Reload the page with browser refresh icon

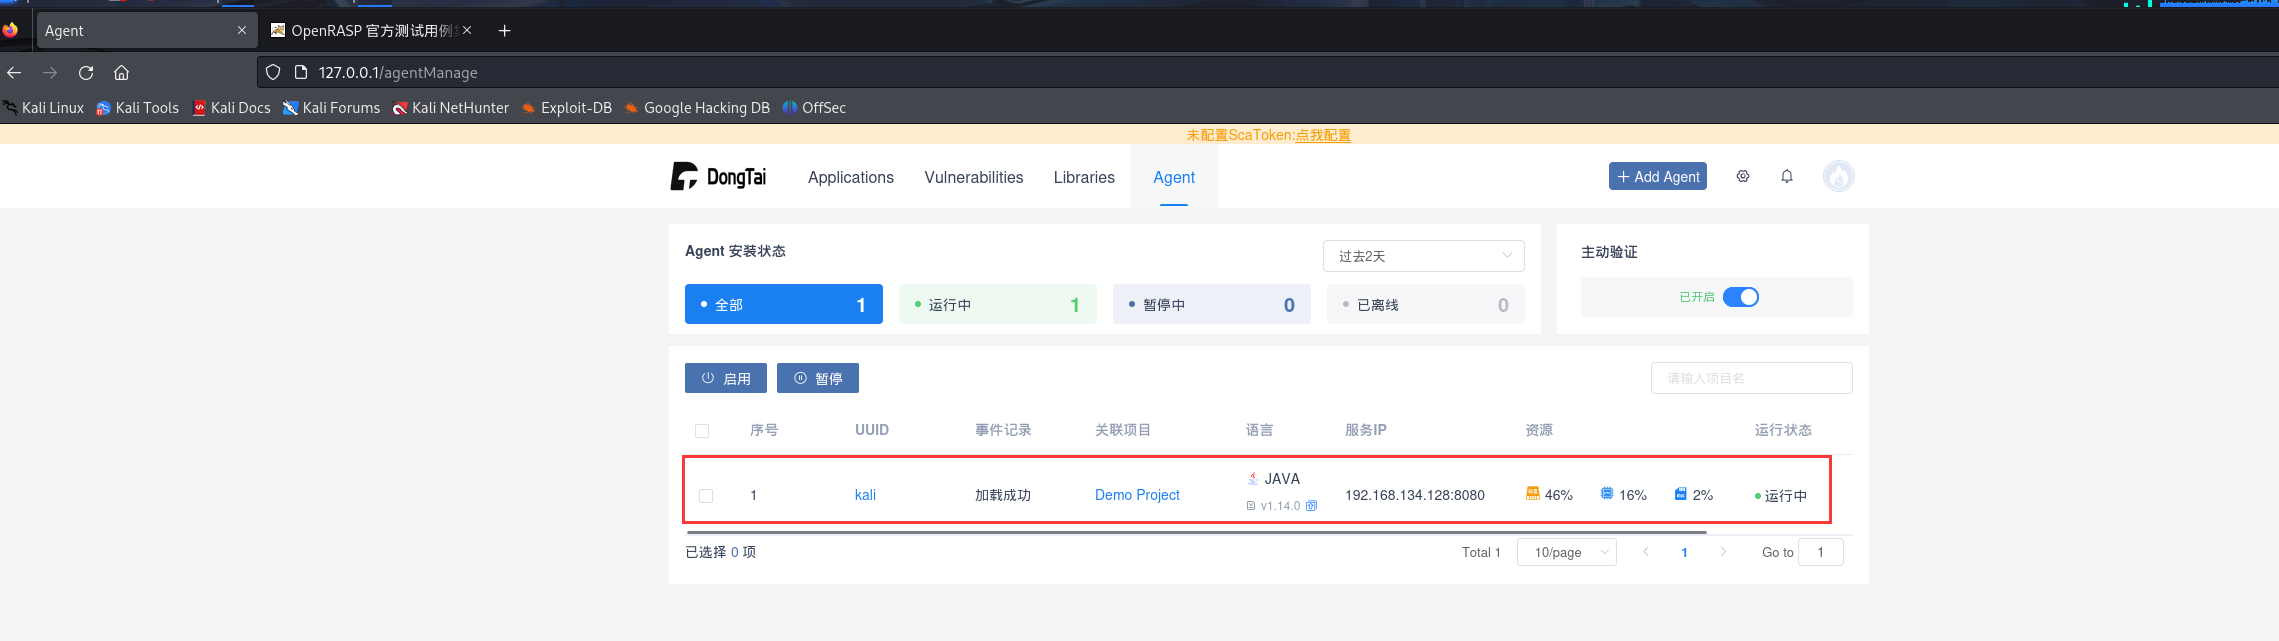point(86,72)
